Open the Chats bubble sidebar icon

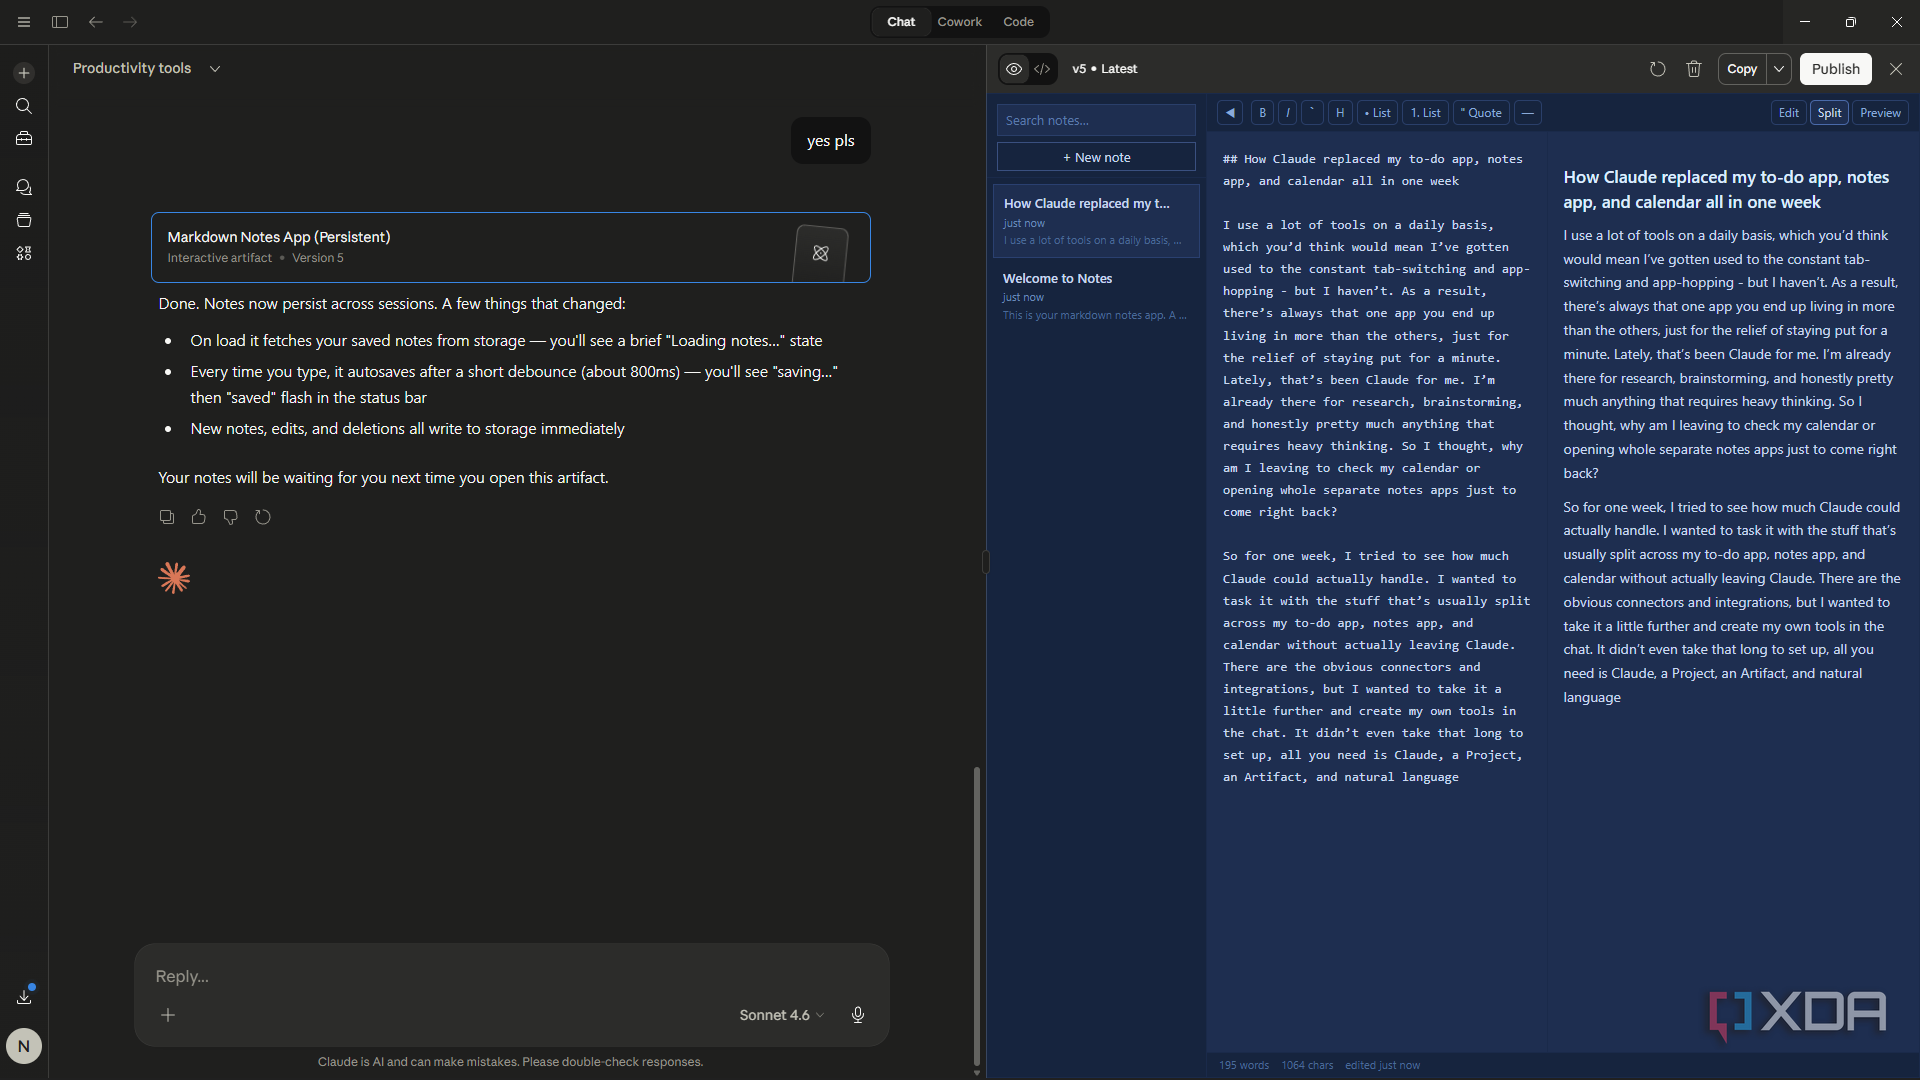(x=24, y=187)
